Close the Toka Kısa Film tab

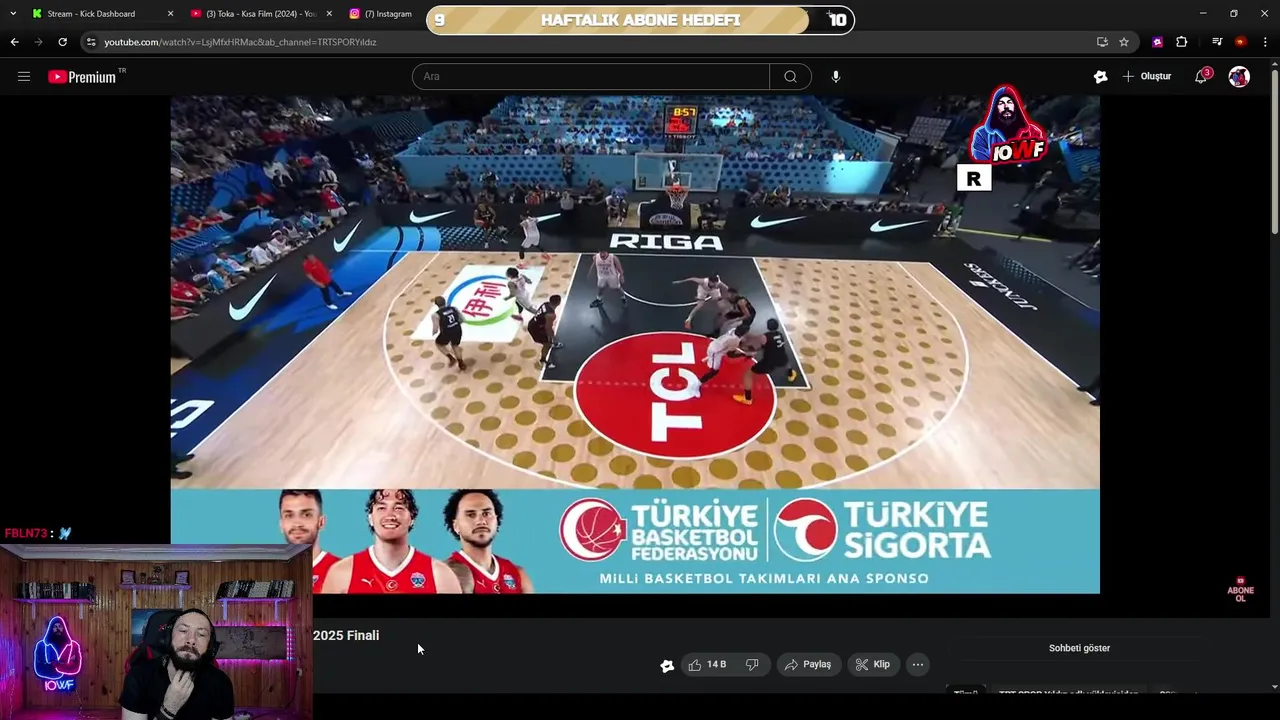click(x=329, y=14)
